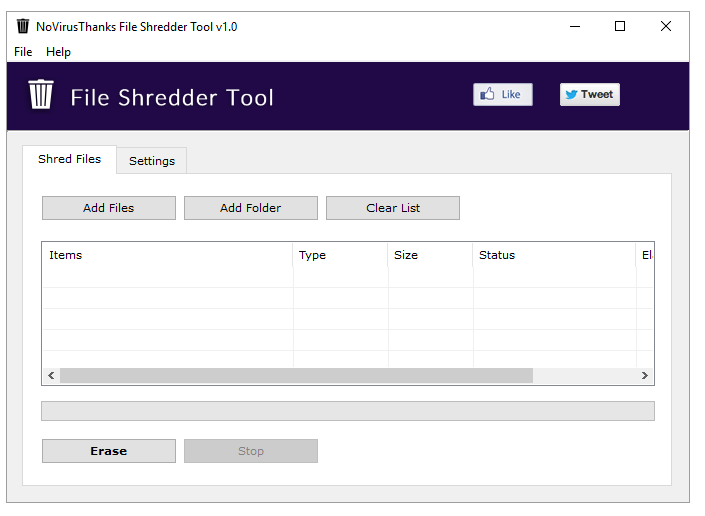
Task: Open the File menu
Action: point(23,52)
